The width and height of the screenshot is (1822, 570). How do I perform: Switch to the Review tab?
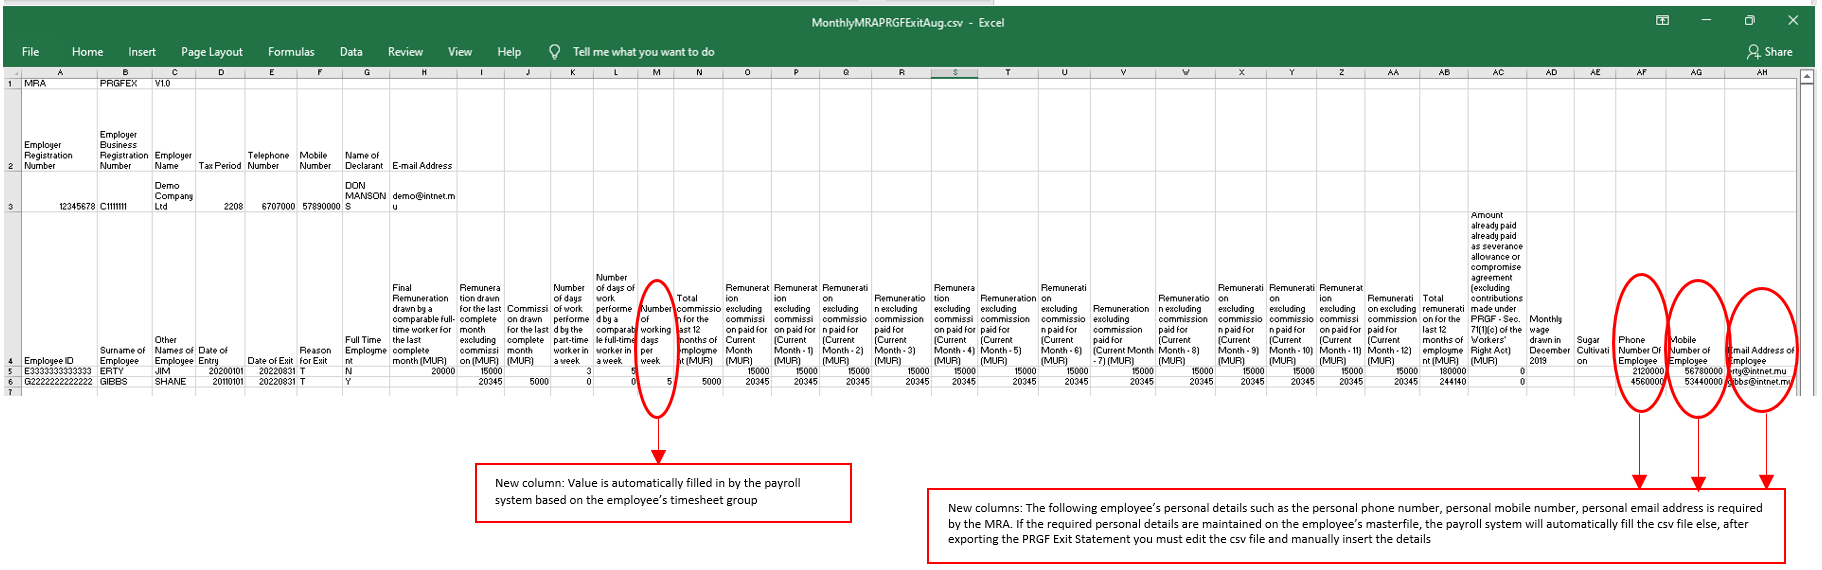(405, 52)
